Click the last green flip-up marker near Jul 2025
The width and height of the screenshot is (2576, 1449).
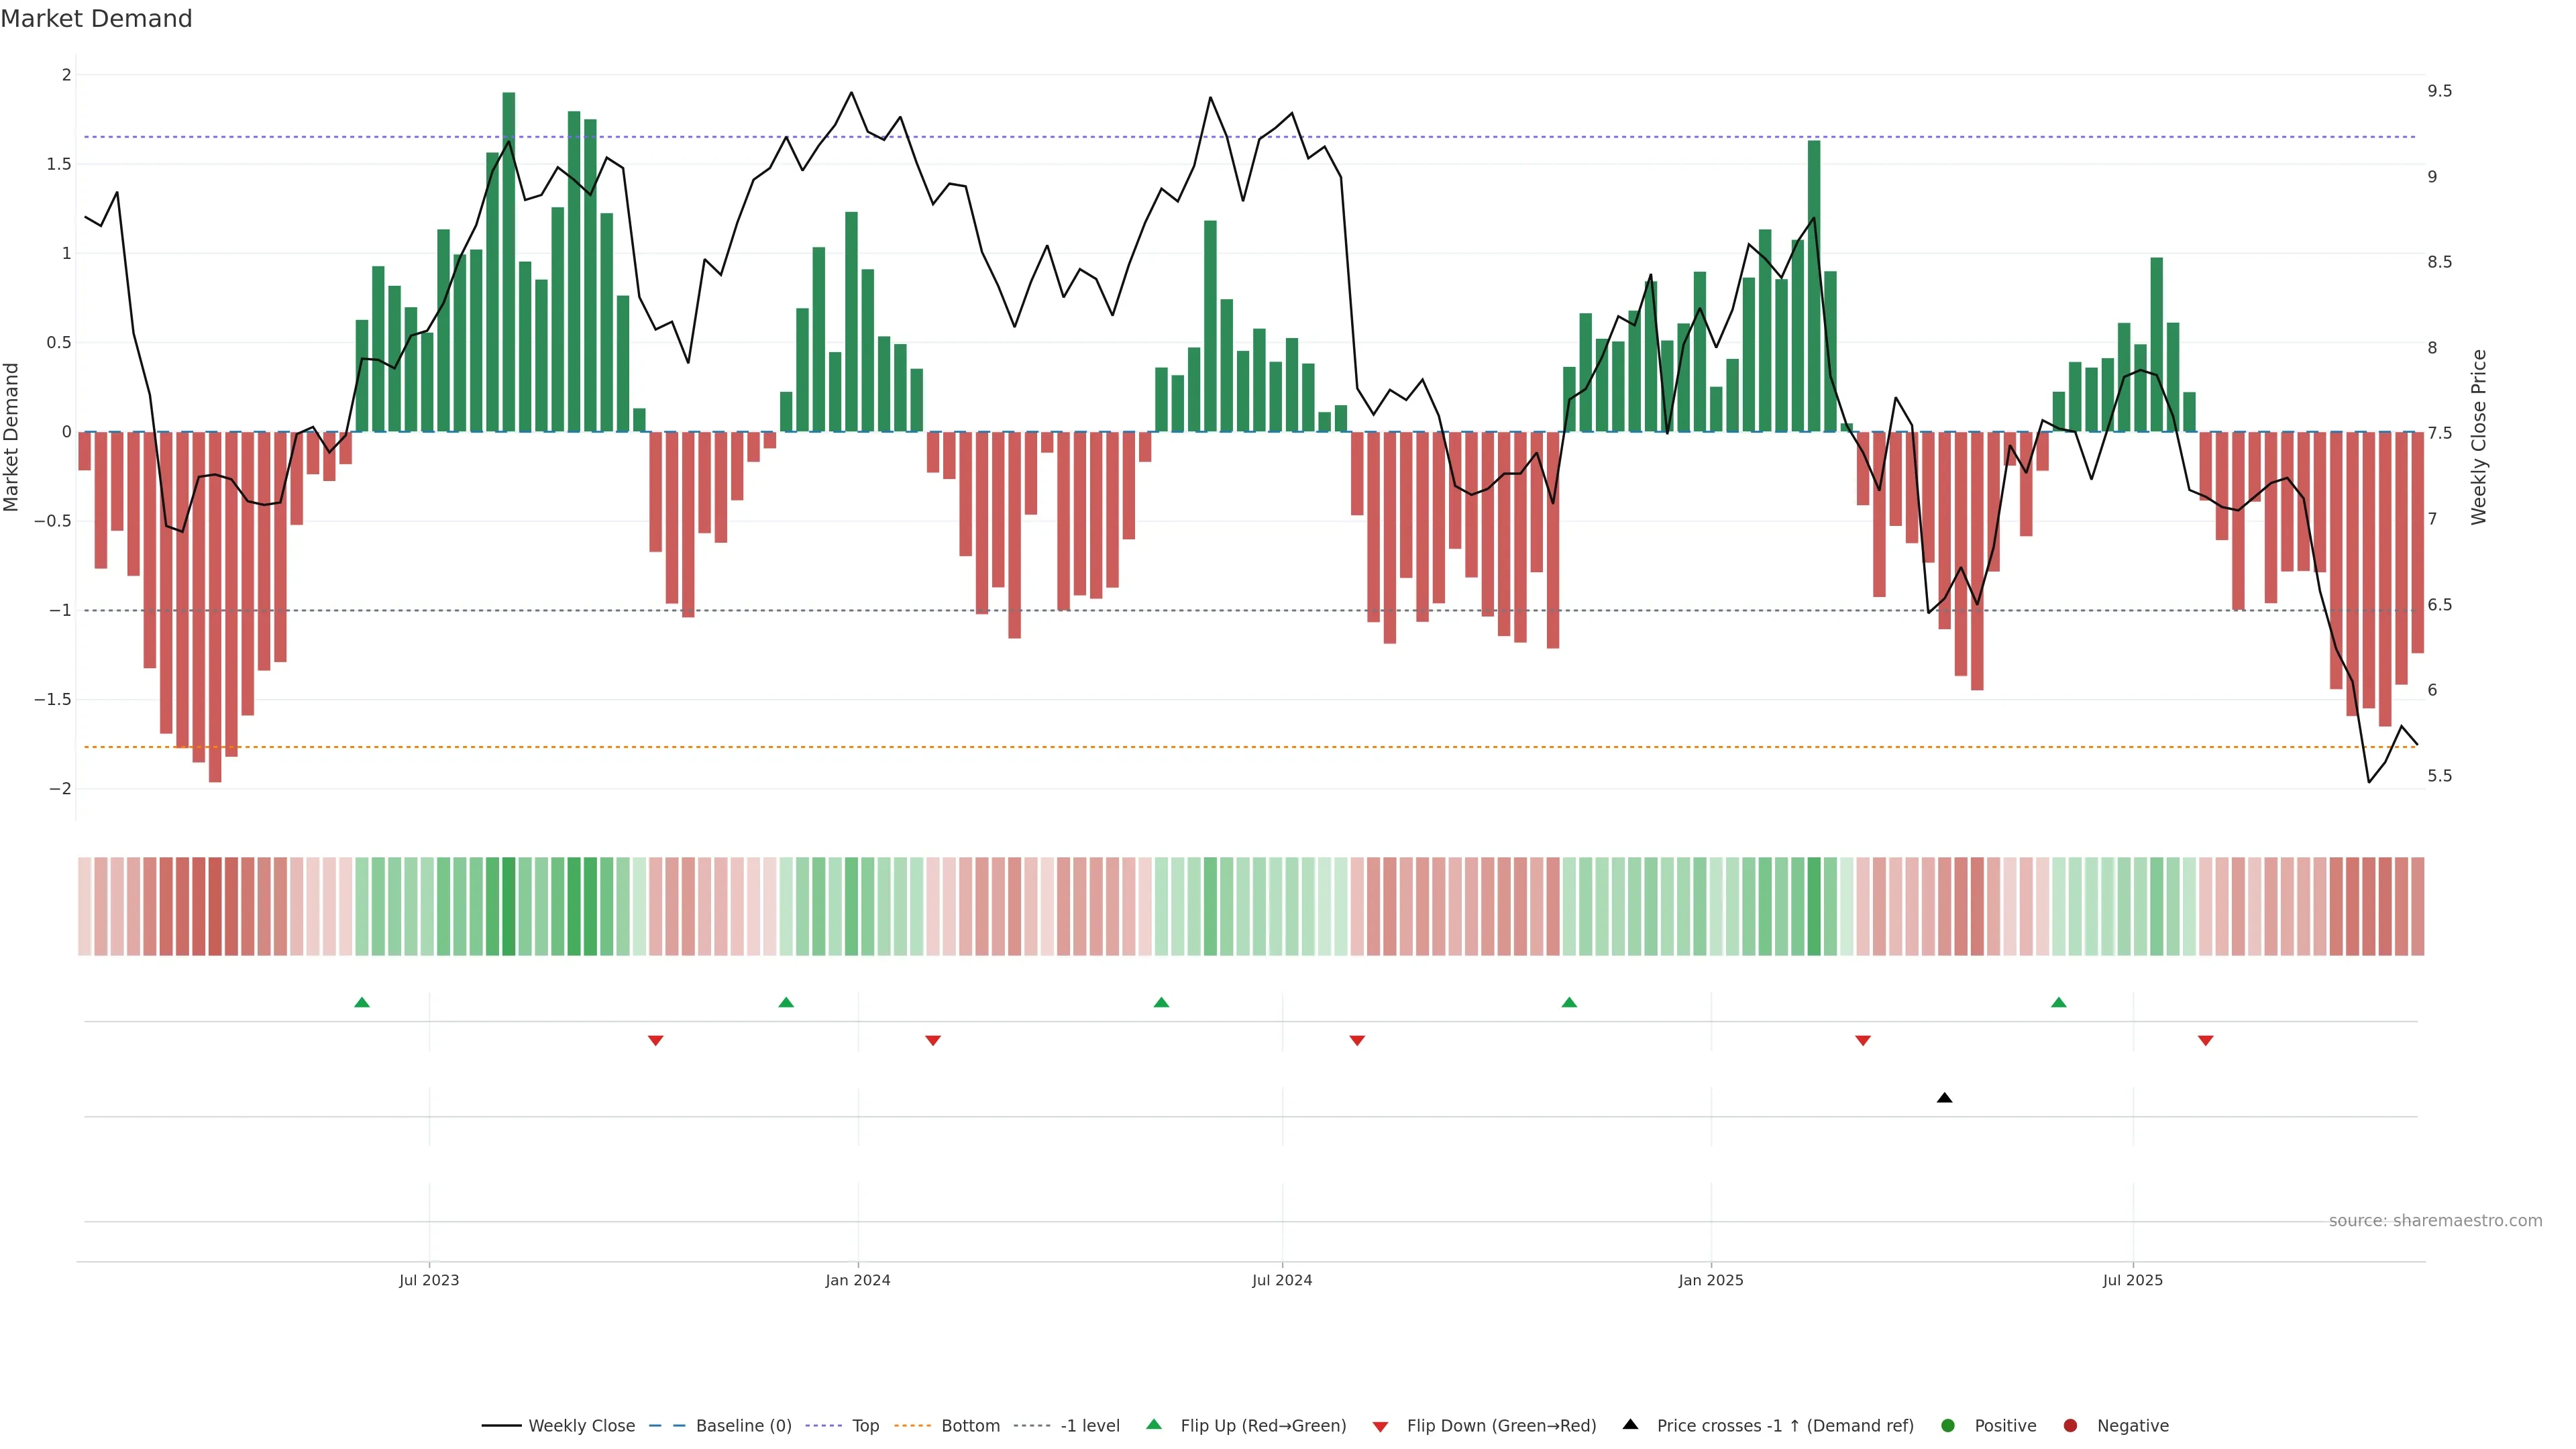click(2058, 1002)
